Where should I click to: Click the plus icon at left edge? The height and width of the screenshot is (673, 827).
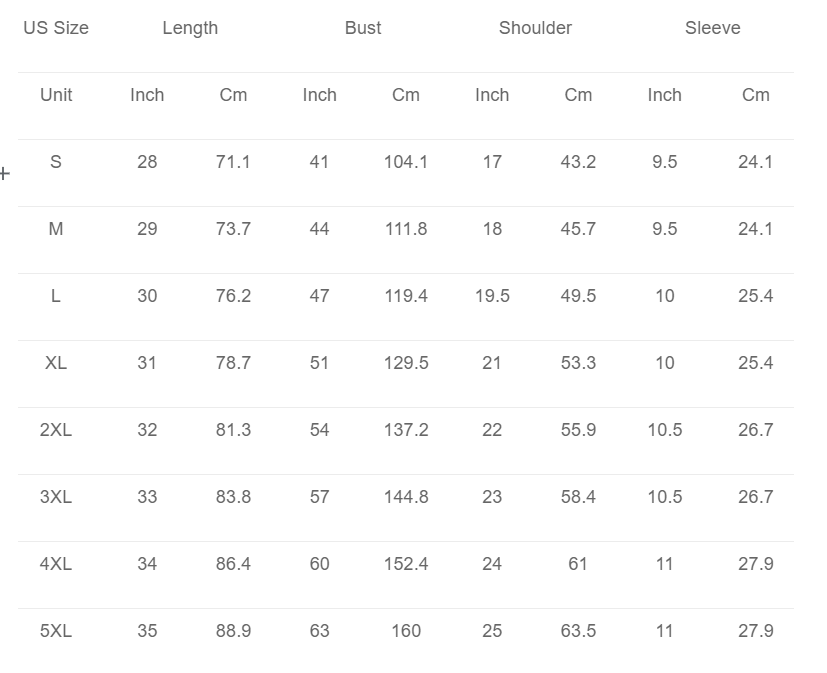coord(4,174)
